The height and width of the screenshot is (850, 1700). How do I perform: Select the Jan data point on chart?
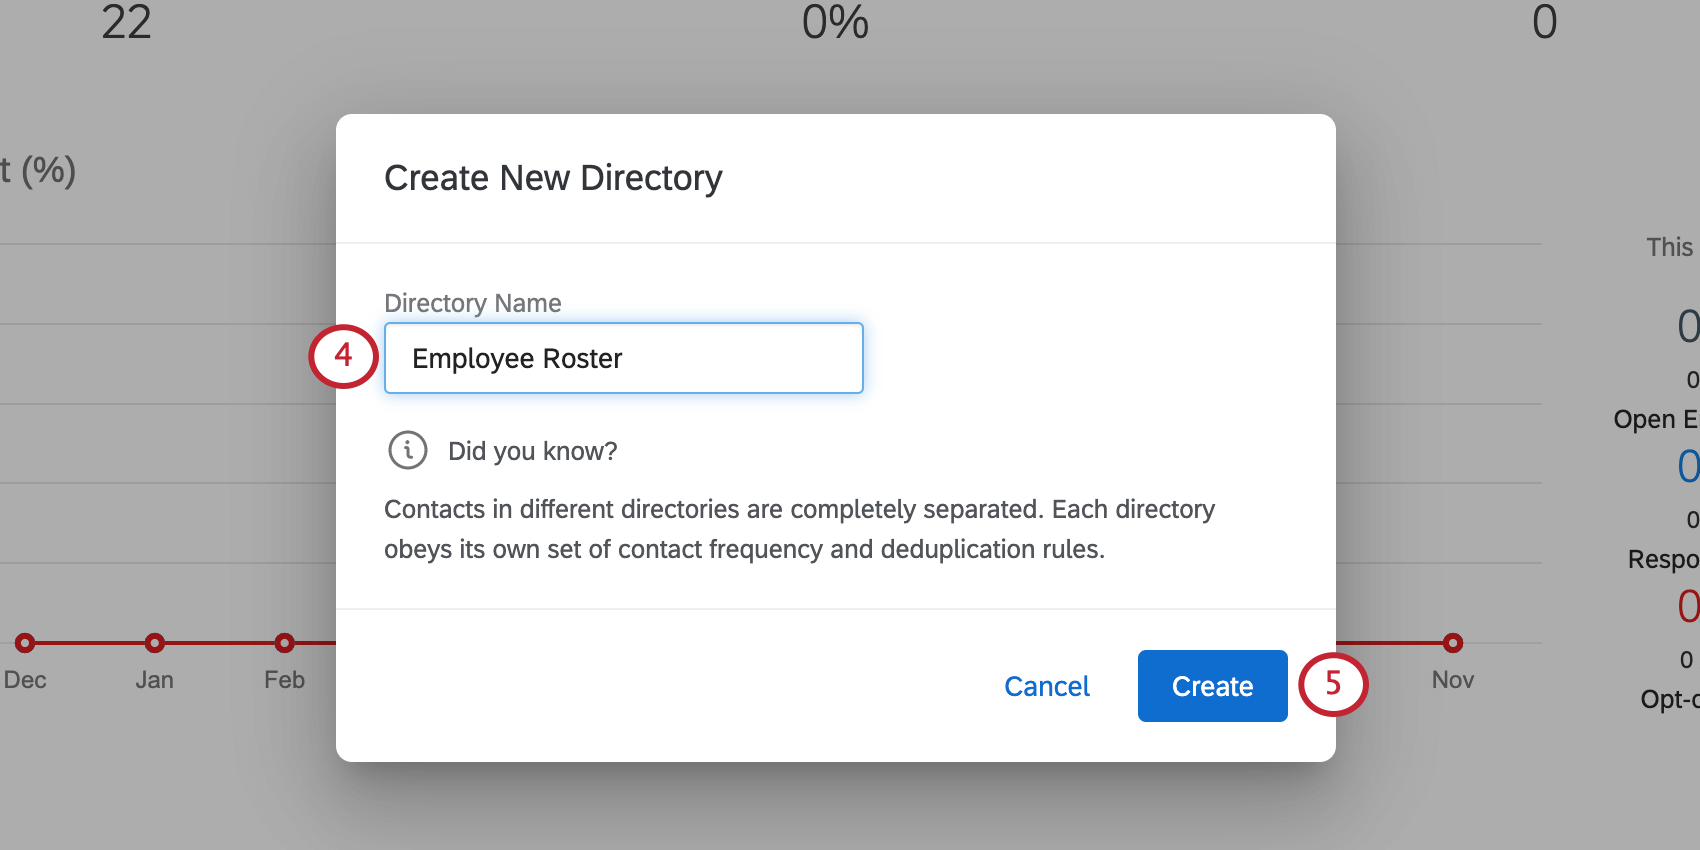[154, 643]
